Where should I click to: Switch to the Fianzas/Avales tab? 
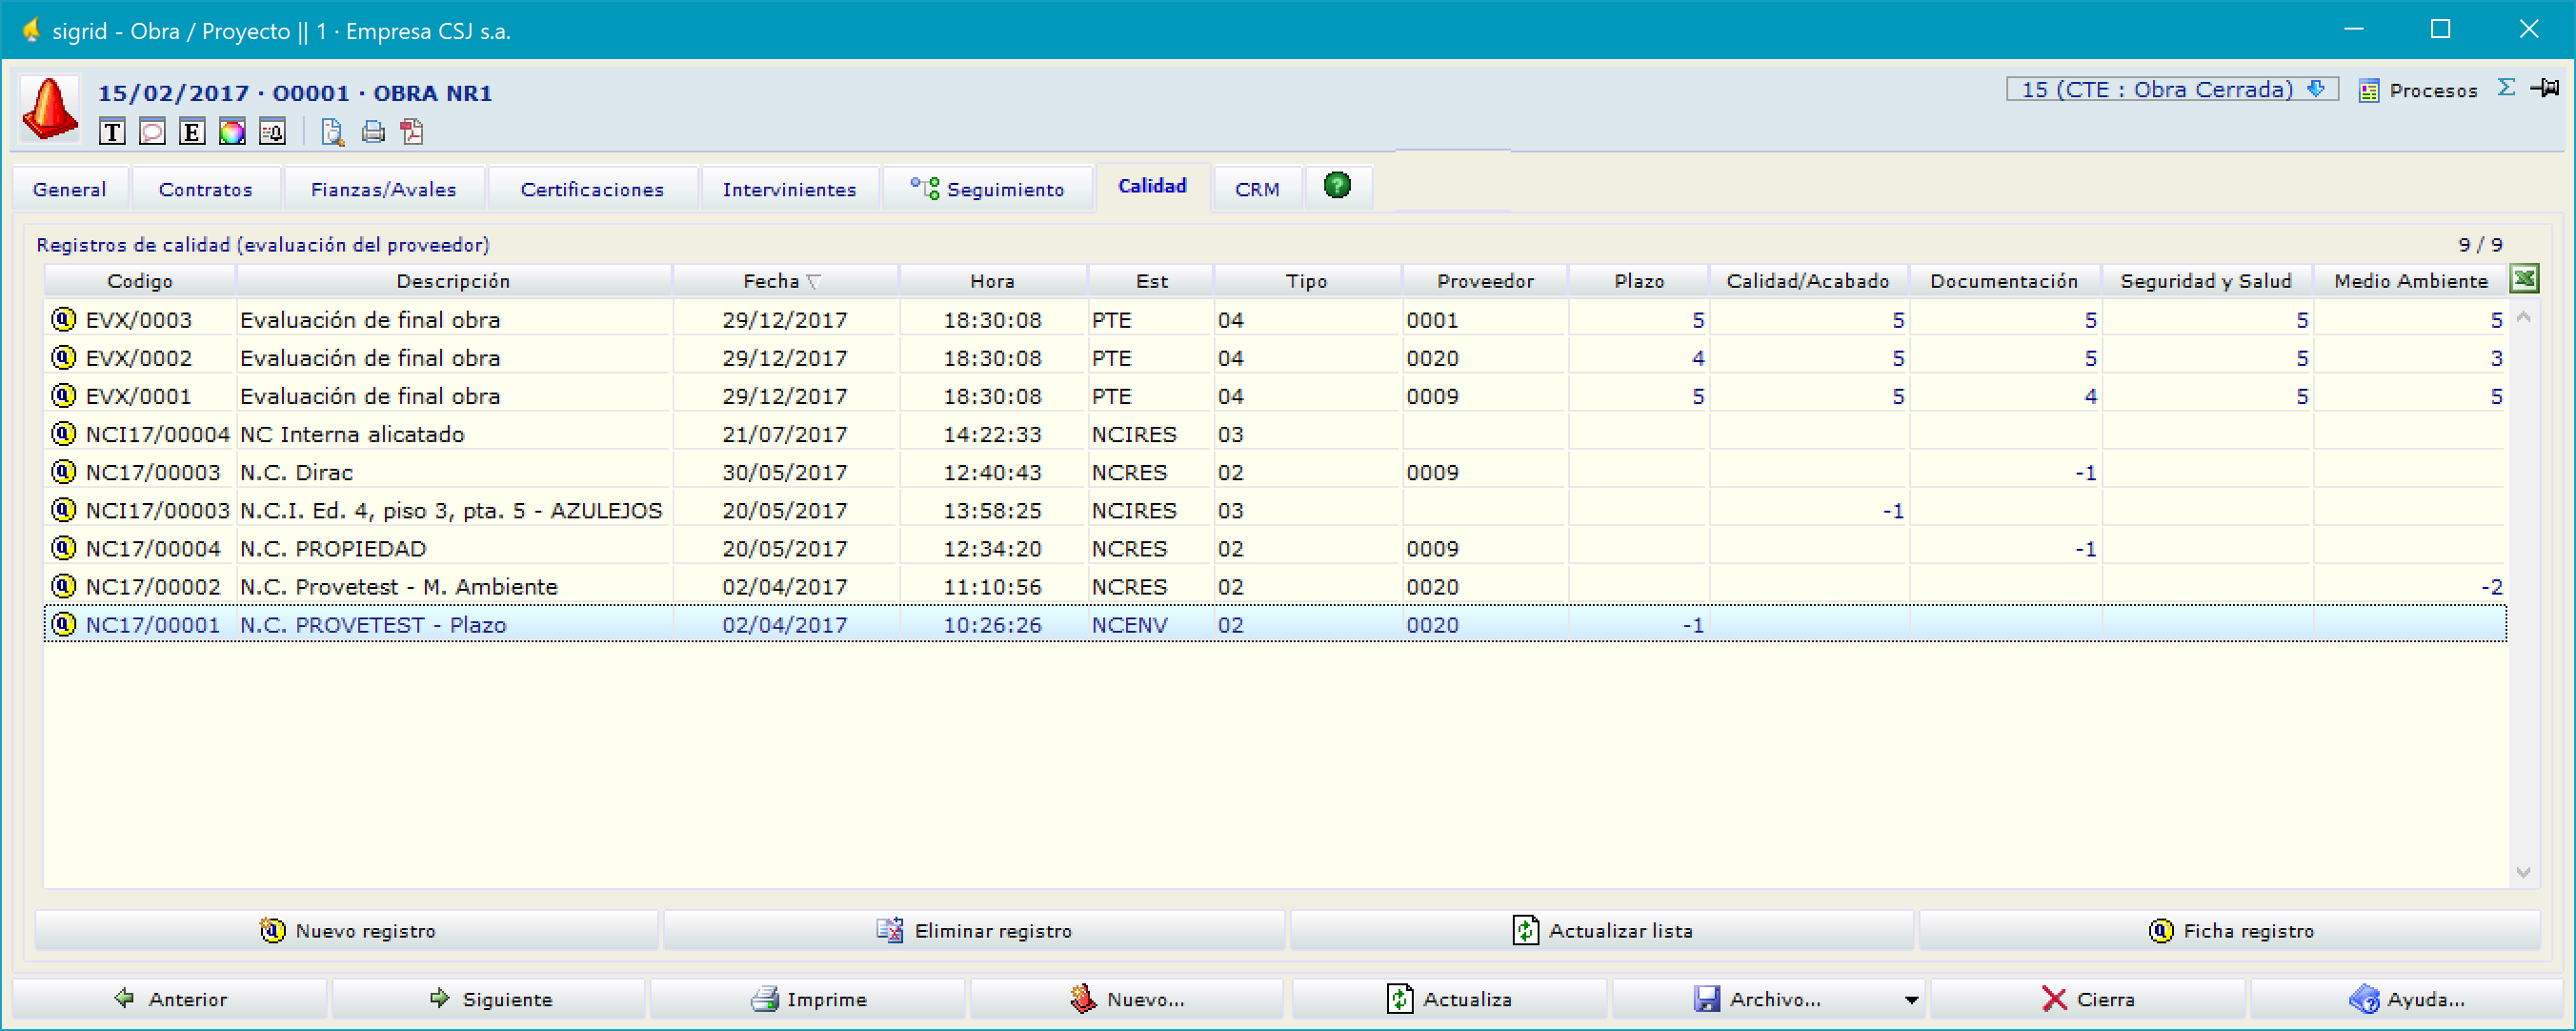[383, 189]
